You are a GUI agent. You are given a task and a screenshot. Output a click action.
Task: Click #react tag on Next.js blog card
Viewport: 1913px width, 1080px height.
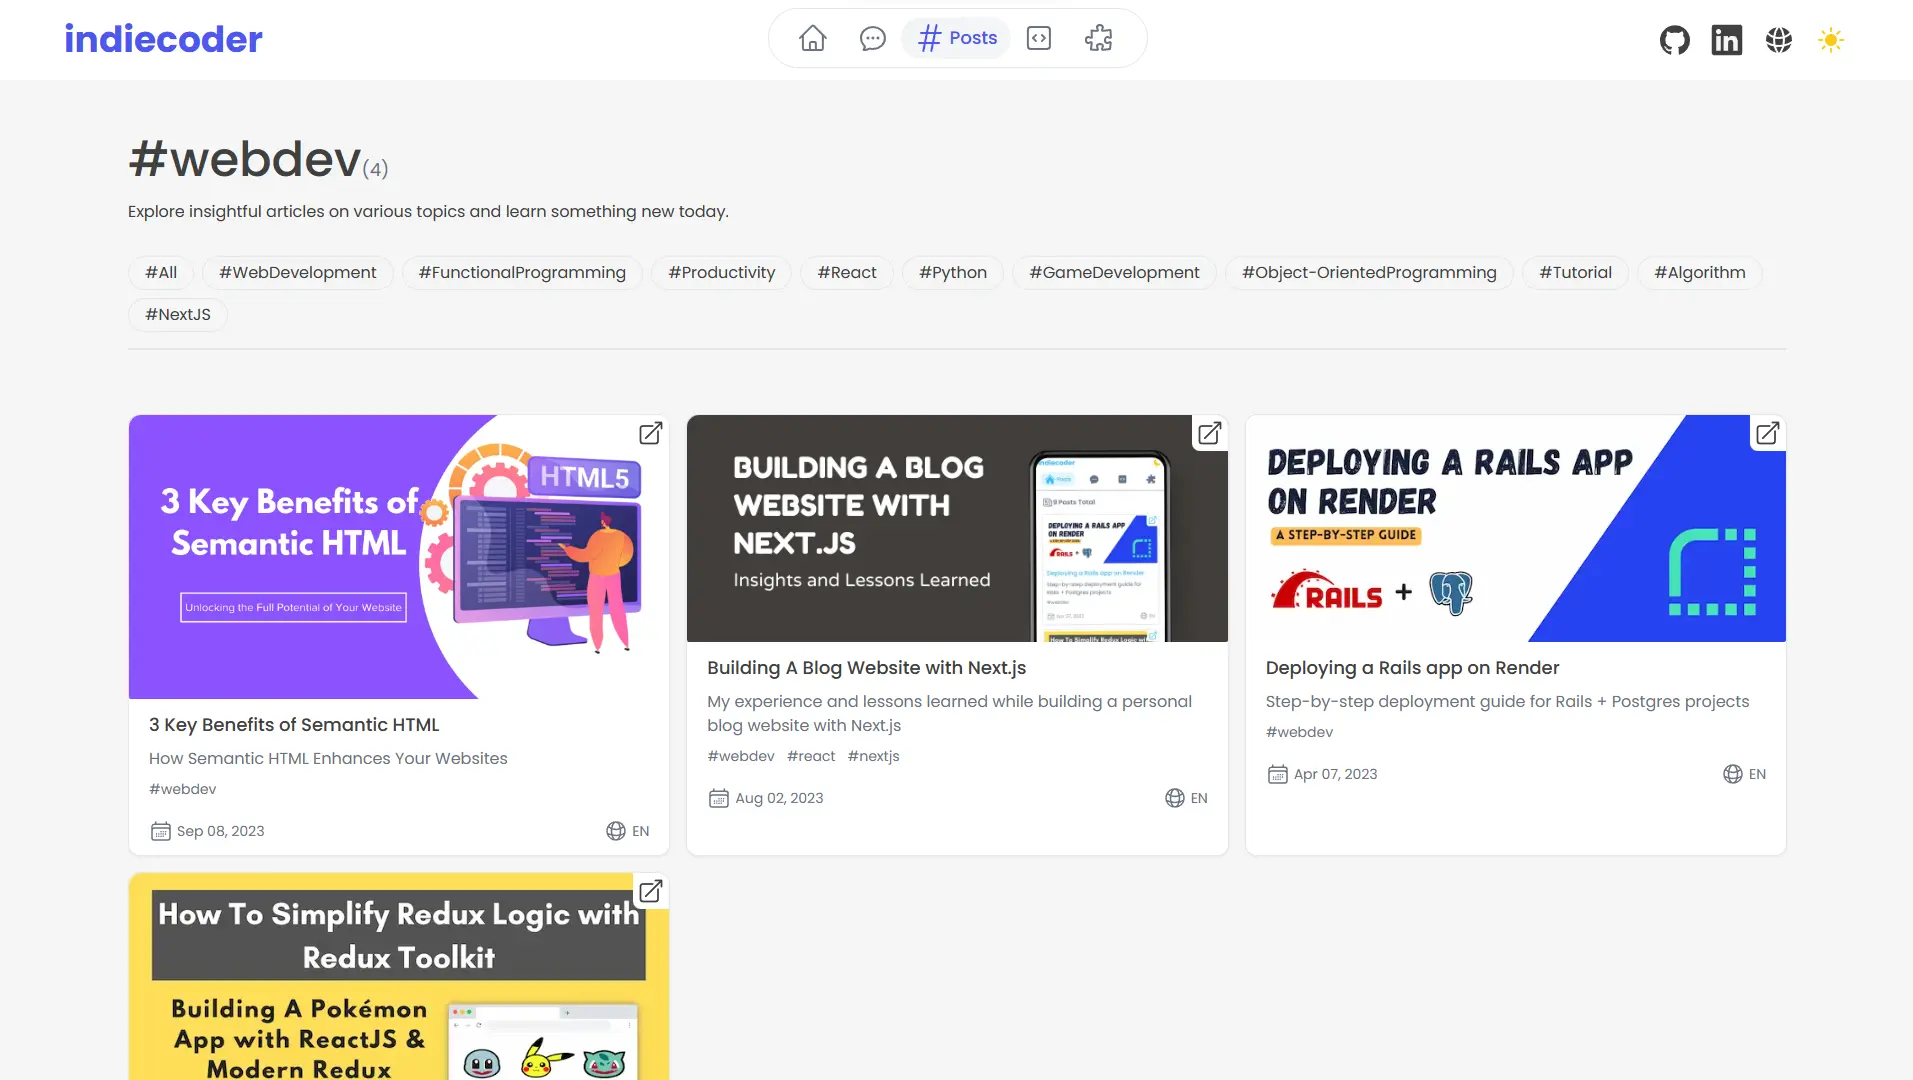(x=810, y=756)
